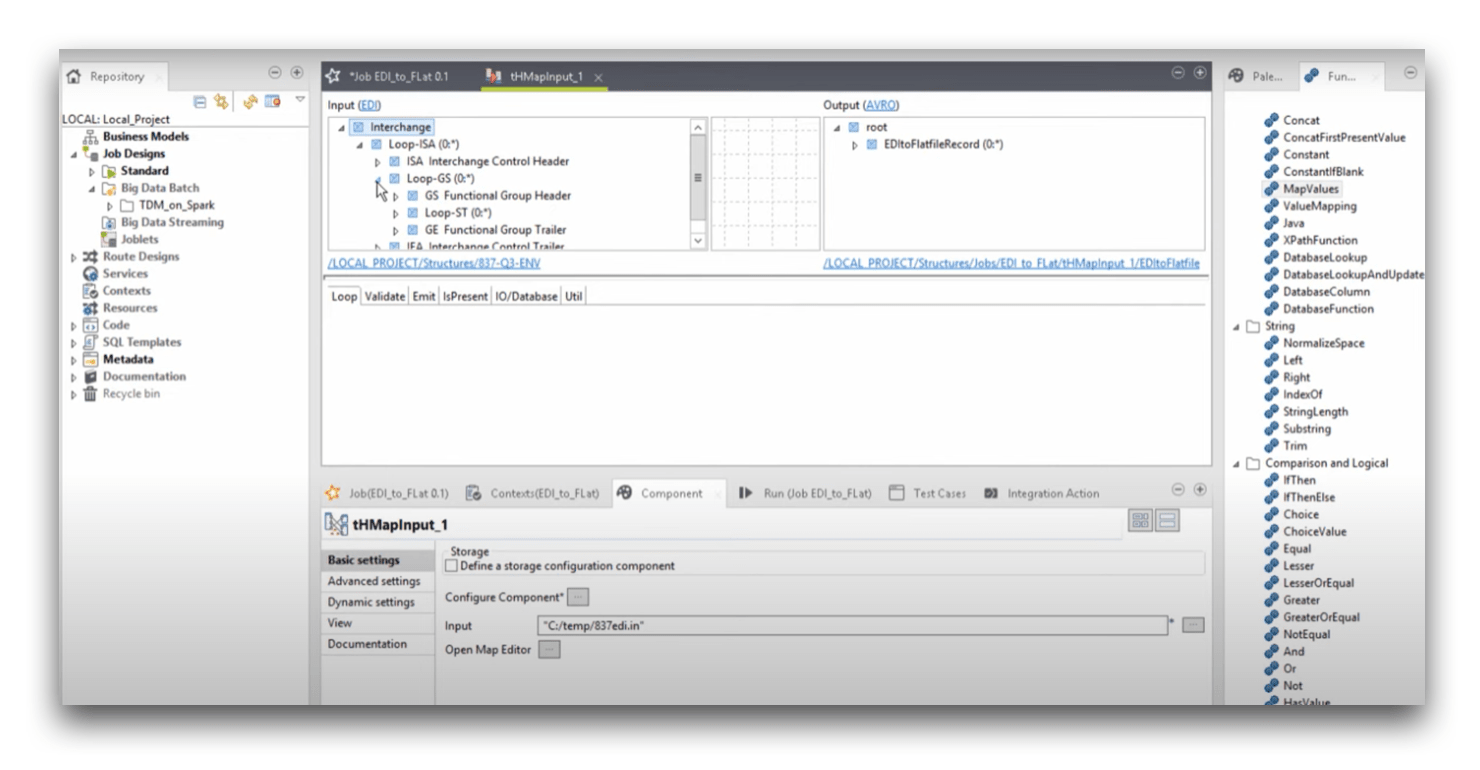Click the Refresh icon in Repository toolbar
1480x770 pixels.
point(250,102)
